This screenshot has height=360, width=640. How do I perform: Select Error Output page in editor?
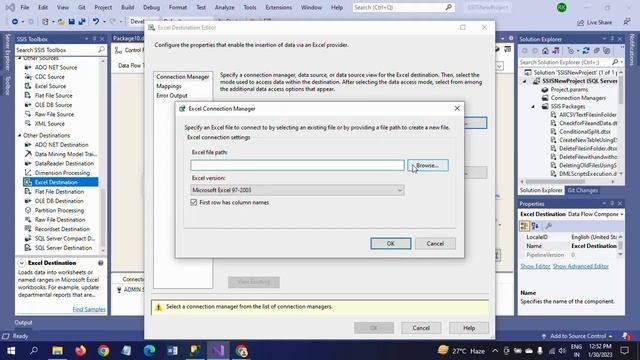pyautogui.click(x=172, y=96)
